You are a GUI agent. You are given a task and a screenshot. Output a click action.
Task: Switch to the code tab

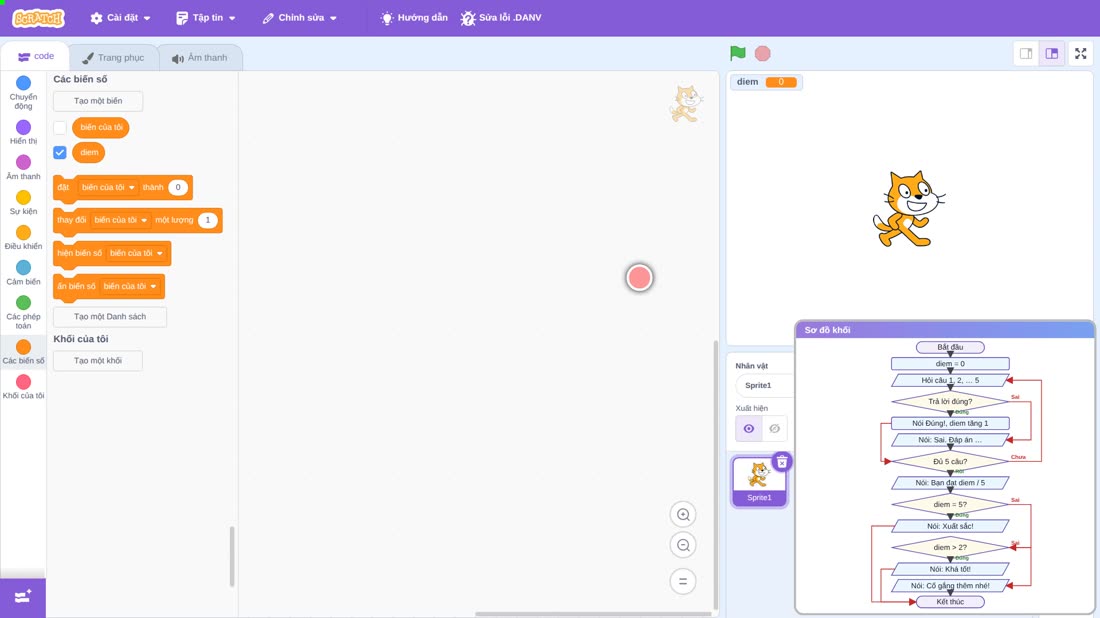[x=35, y=56]
